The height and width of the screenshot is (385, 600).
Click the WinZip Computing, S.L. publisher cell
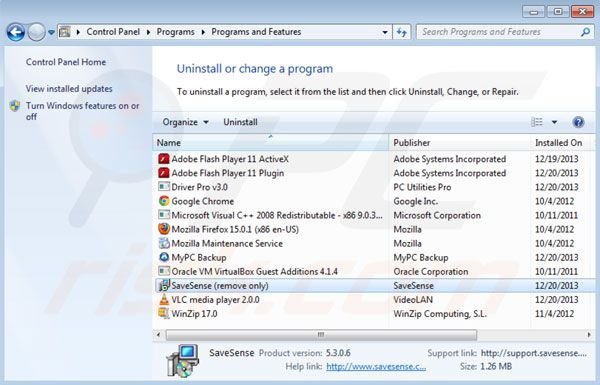pos(440,314)
